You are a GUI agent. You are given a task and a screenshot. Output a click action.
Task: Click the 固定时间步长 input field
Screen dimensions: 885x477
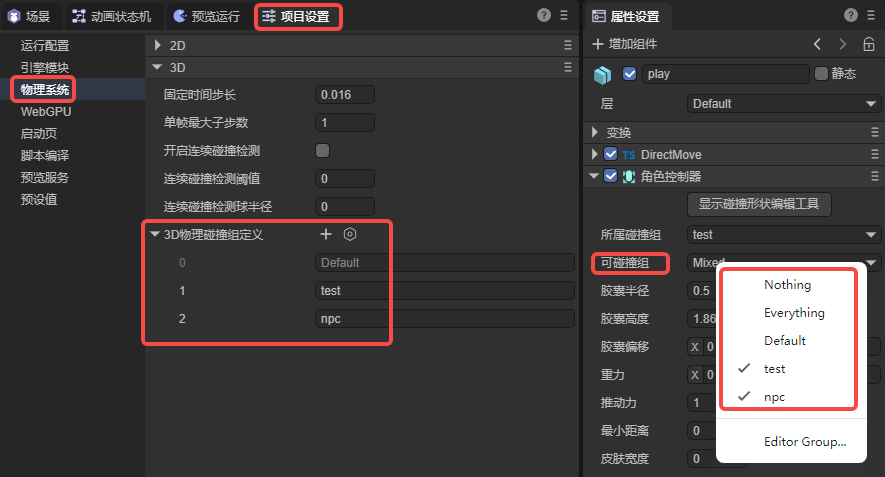pos(345,95)
